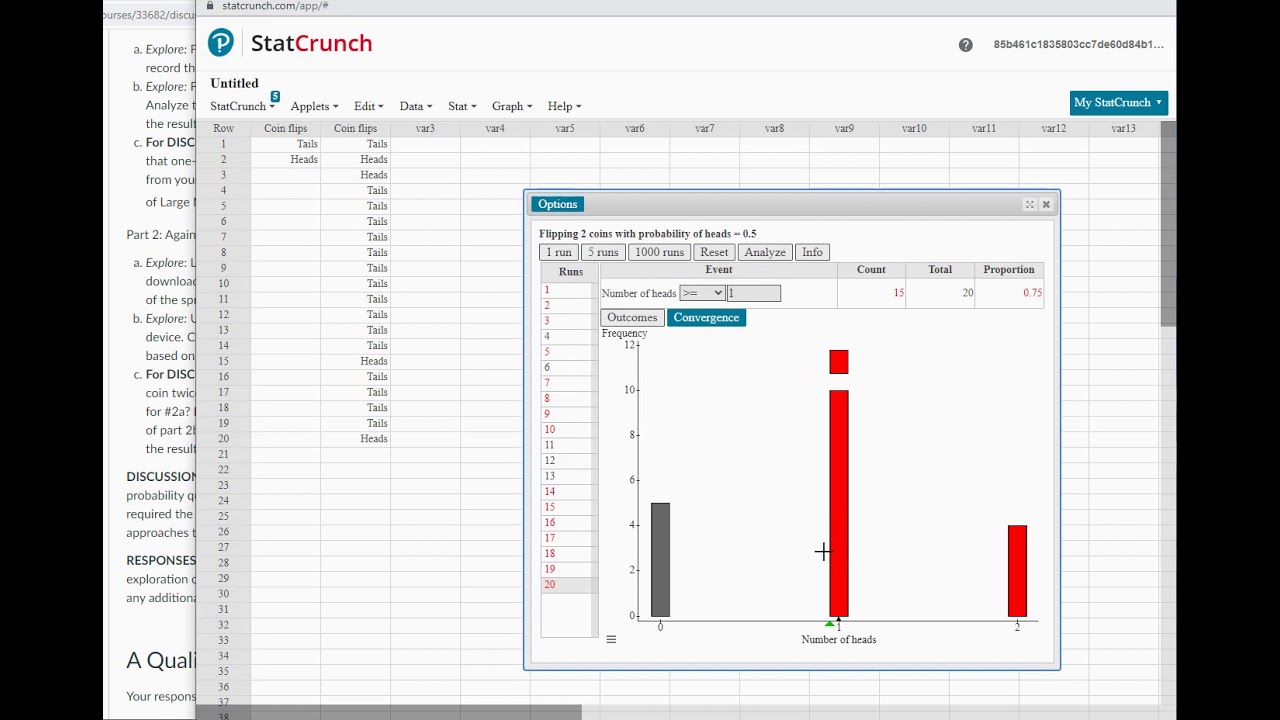Expand the applet window to full size
This screenshot has width=1280, height=720.
[x=1029, y=204]
